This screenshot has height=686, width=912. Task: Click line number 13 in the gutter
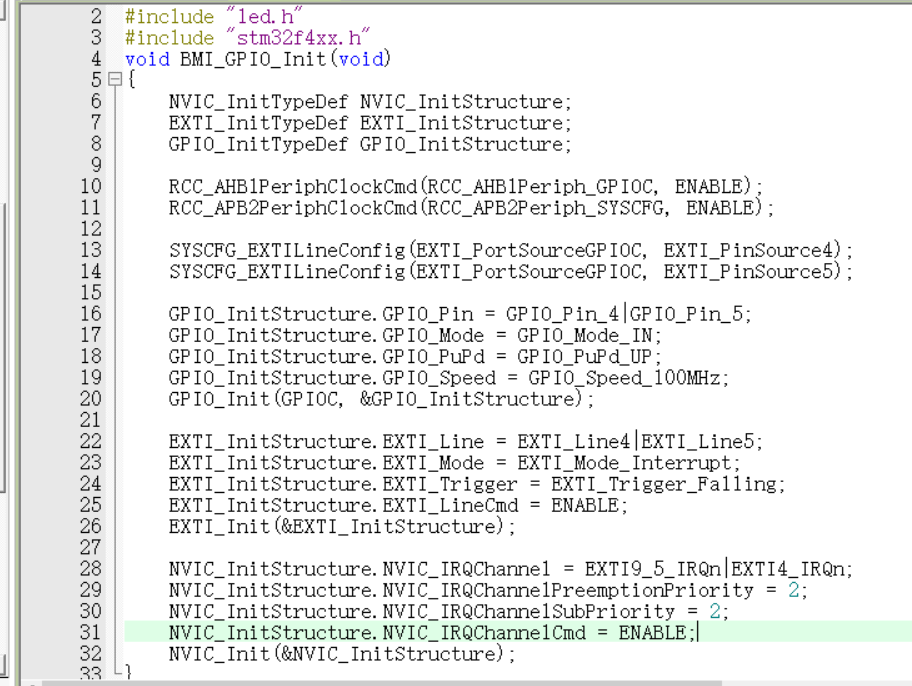tap(91, 250)
